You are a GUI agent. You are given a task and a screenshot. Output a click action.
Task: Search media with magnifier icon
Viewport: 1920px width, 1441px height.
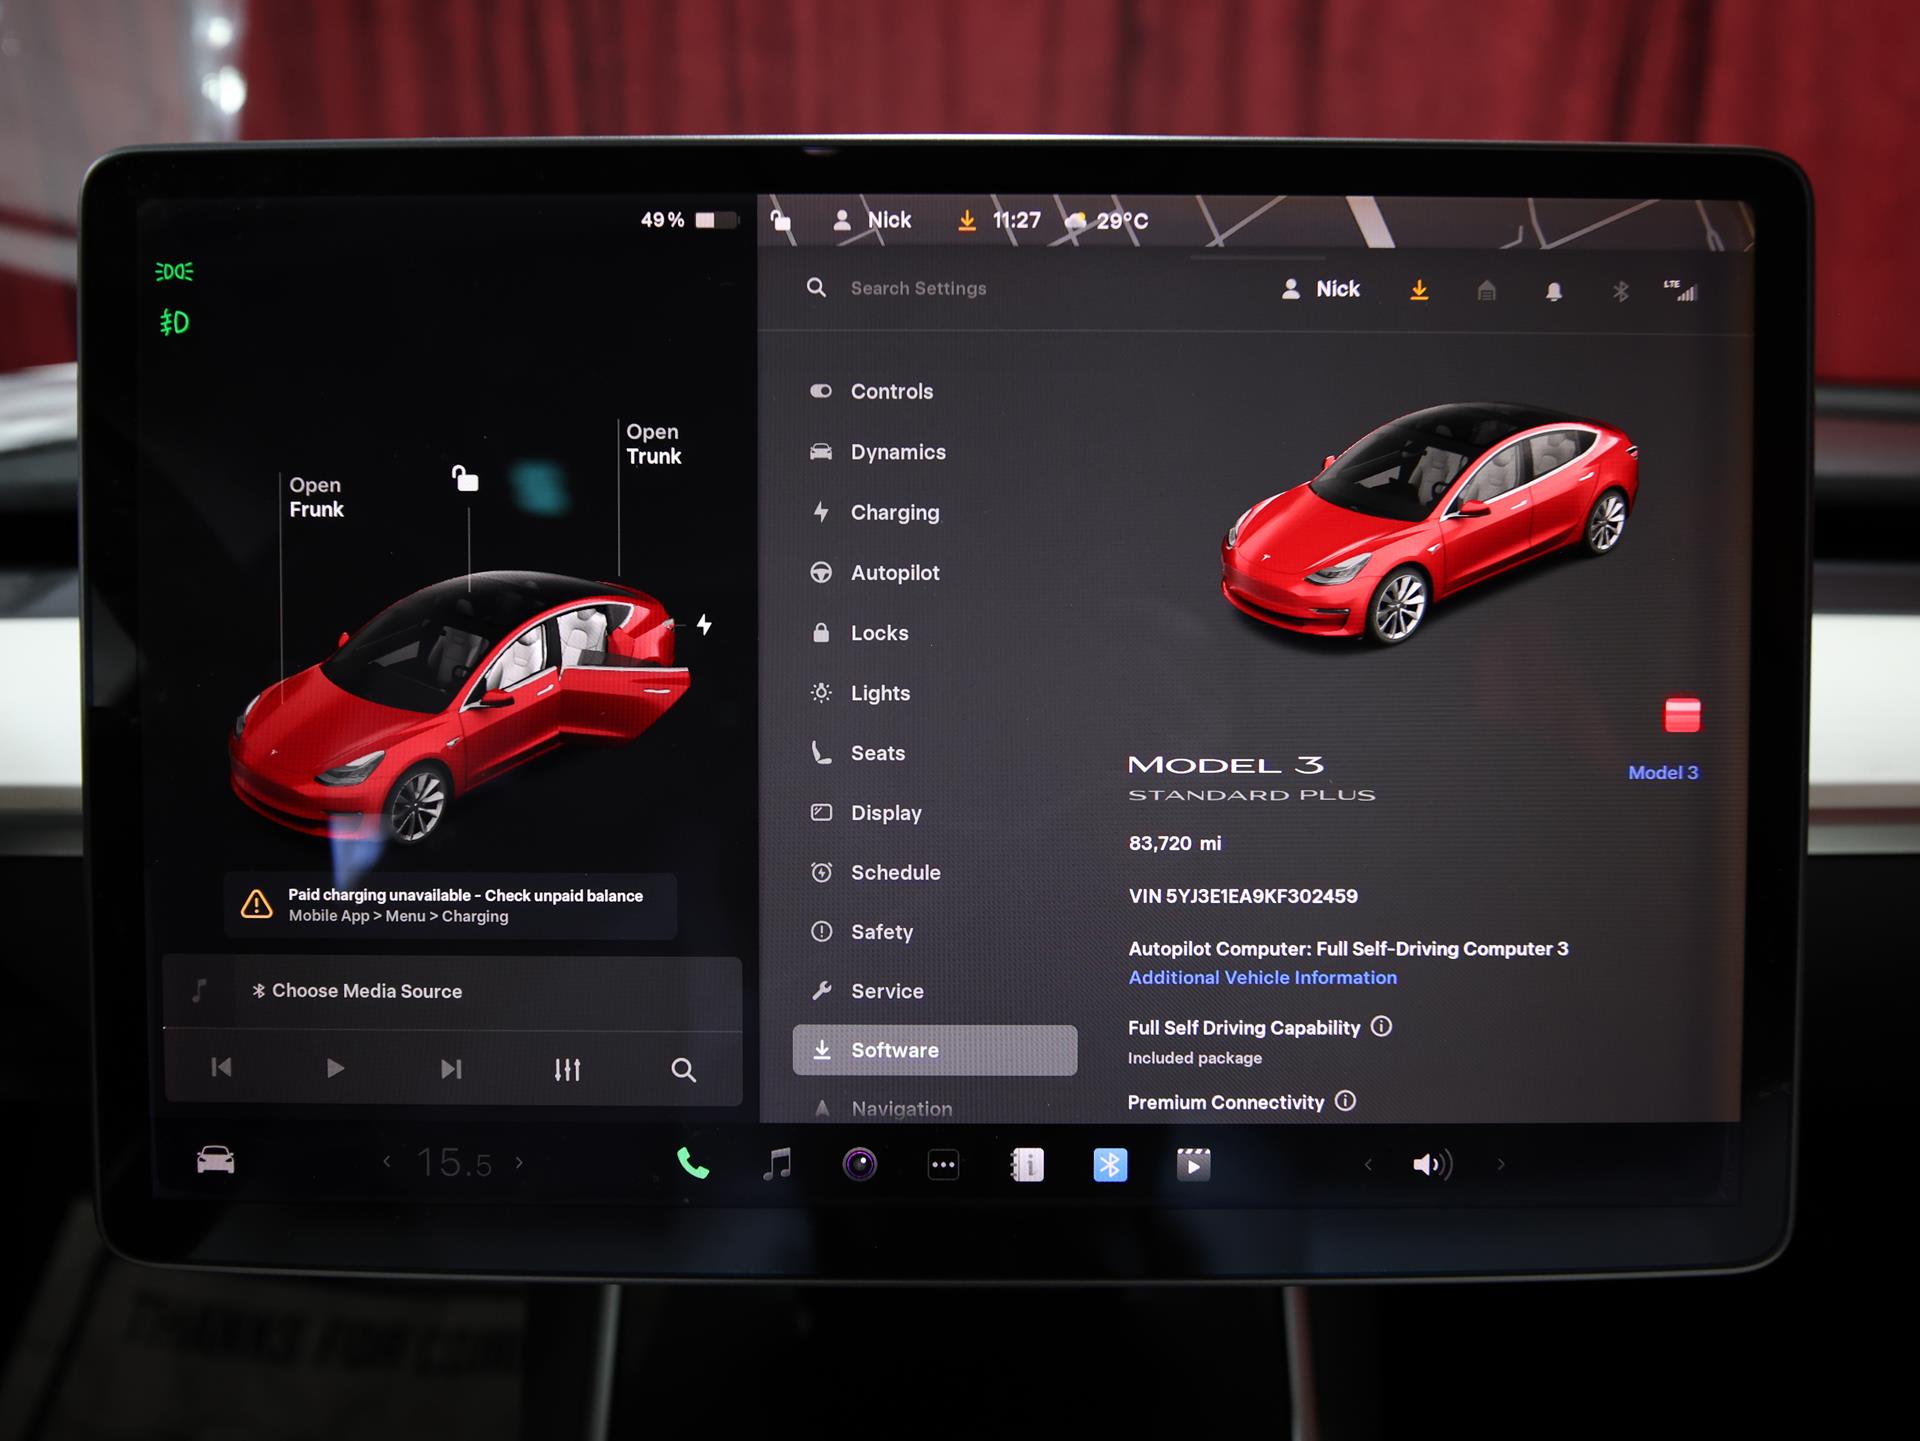(683, 1070)
